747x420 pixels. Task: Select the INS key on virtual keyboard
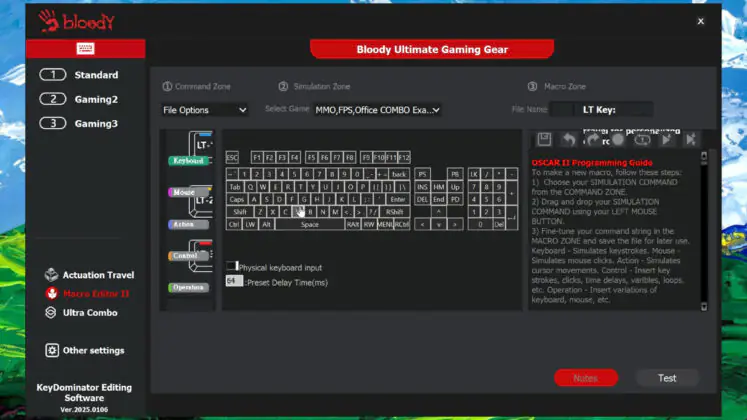422,187
